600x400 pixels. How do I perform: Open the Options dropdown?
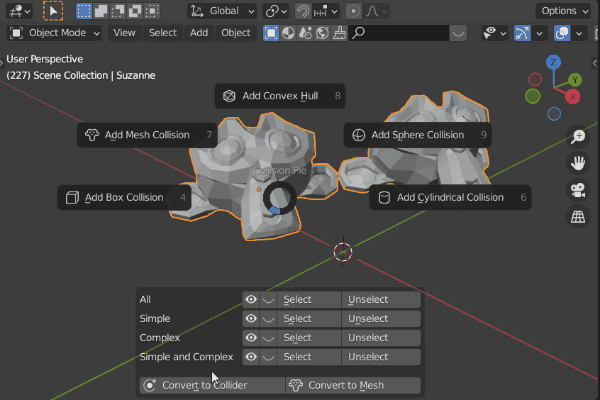[563, 11]
